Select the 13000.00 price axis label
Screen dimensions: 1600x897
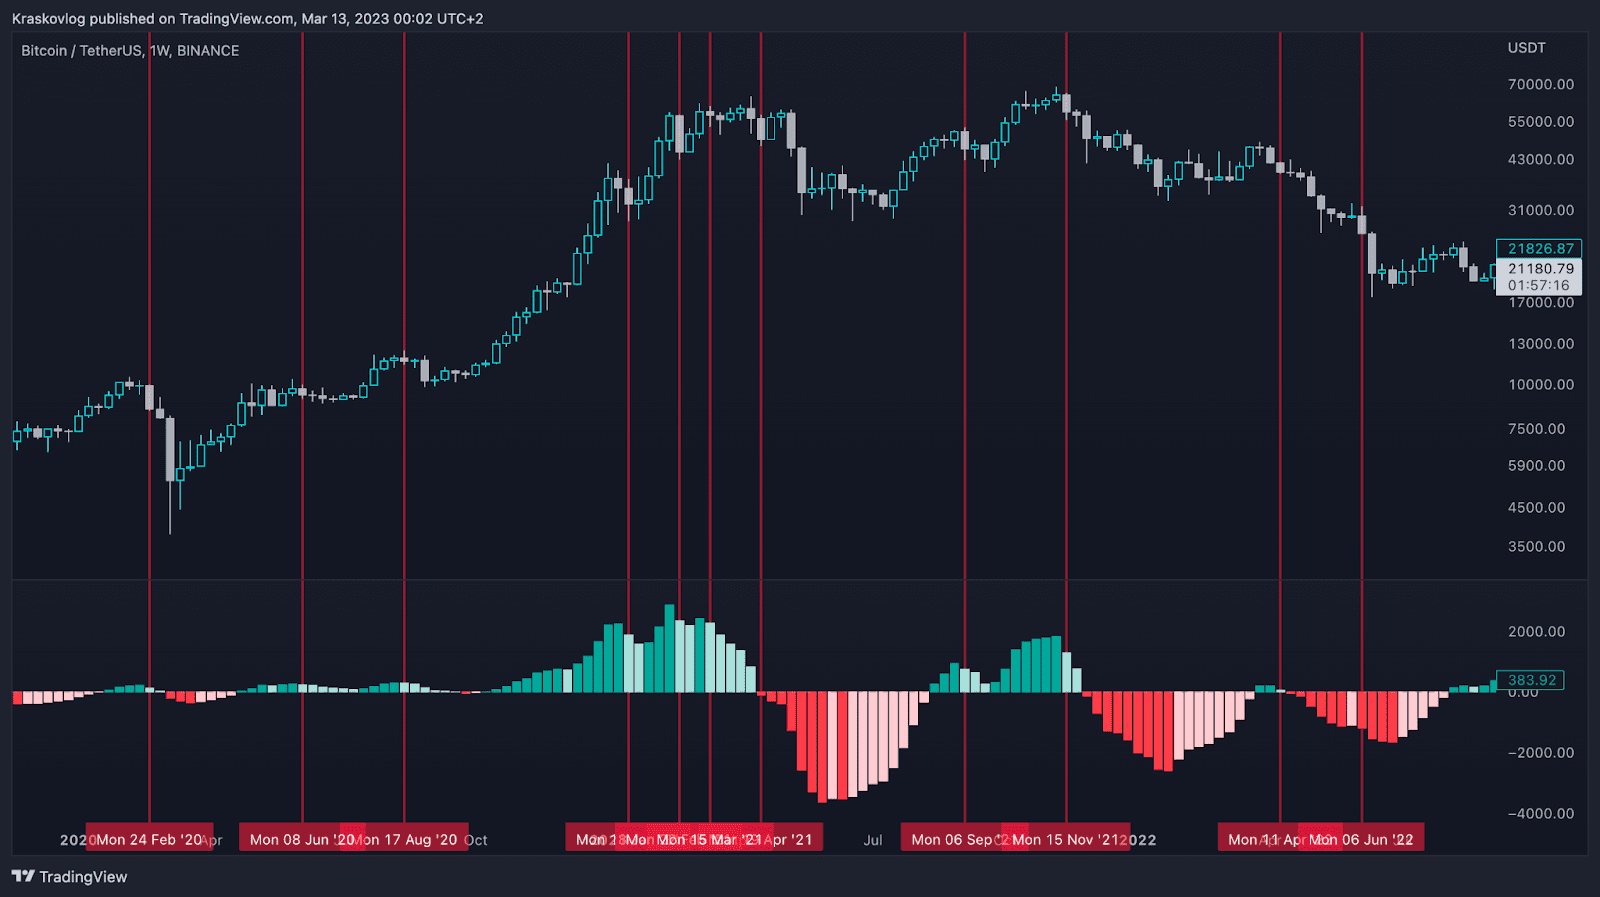pyautogui.click(x=1541, y=344)
